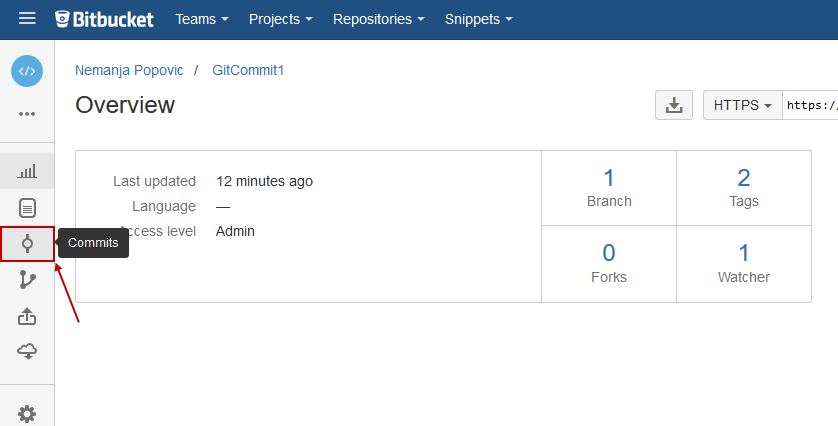Click the download repository button
838x426 pixels.
pyautogui.click(x=674, y=105)
